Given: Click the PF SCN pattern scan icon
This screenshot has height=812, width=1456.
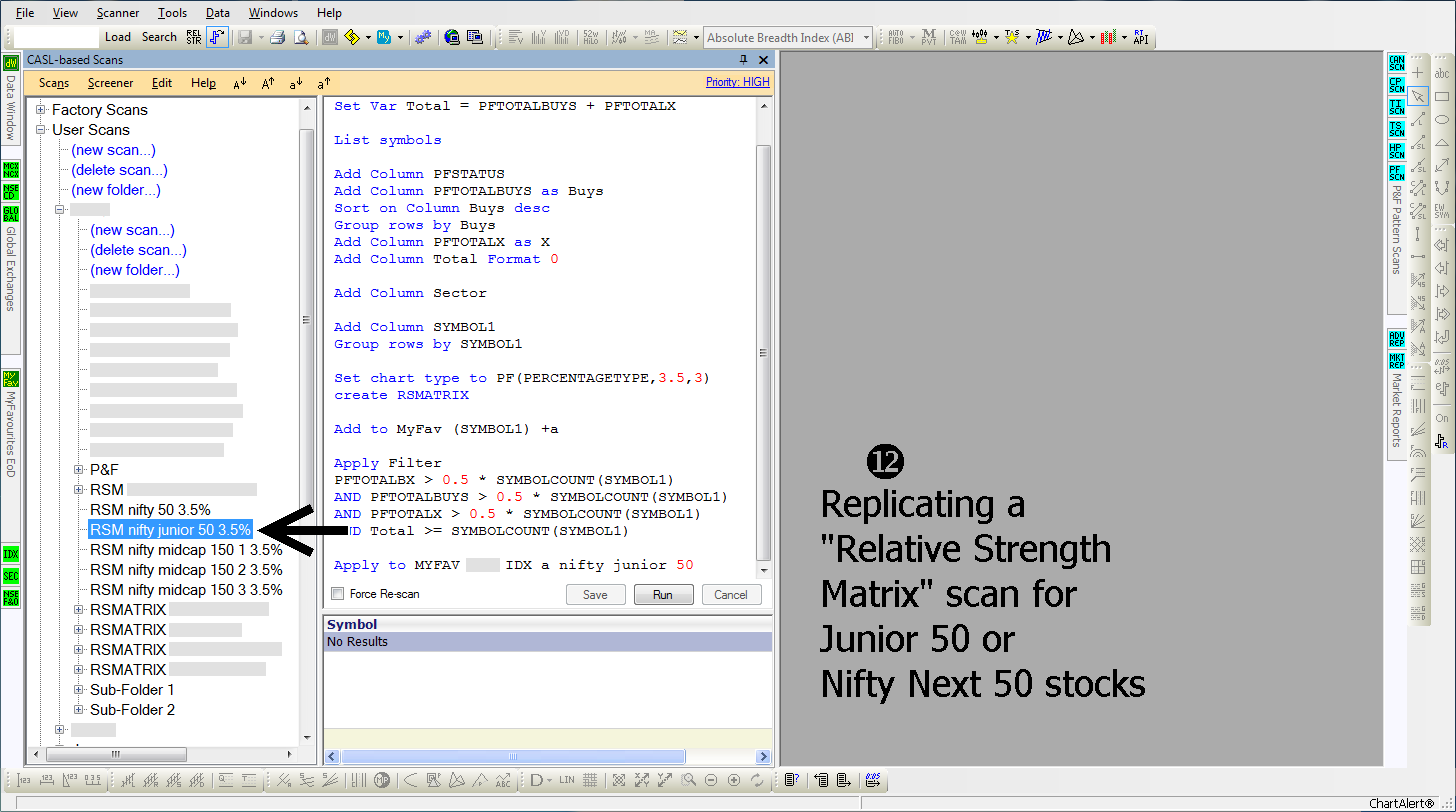Looking at the screenshot, I should tap(1397, 172).
